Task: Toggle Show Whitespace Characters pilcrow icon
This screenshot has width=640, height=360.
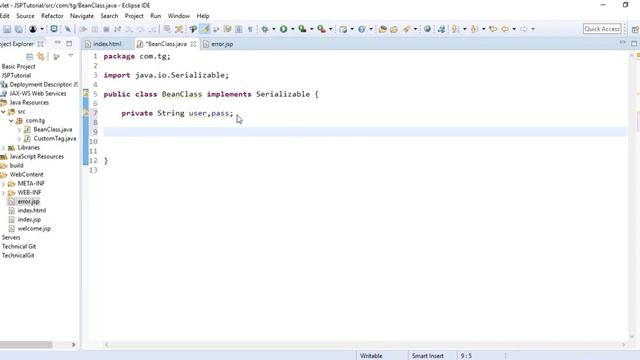Action: point(250,29)
